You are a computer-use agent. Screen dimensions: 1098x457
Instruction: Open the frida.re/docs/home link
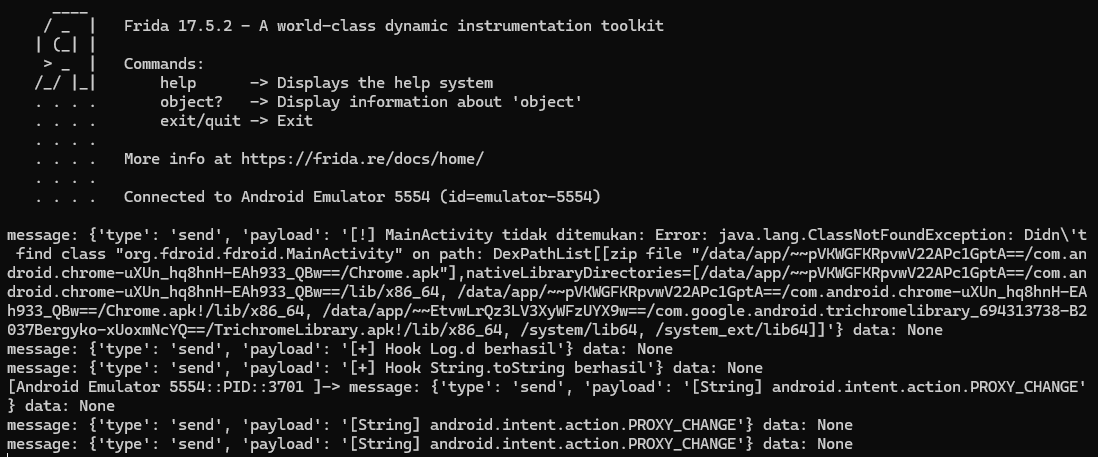[362, 159]
